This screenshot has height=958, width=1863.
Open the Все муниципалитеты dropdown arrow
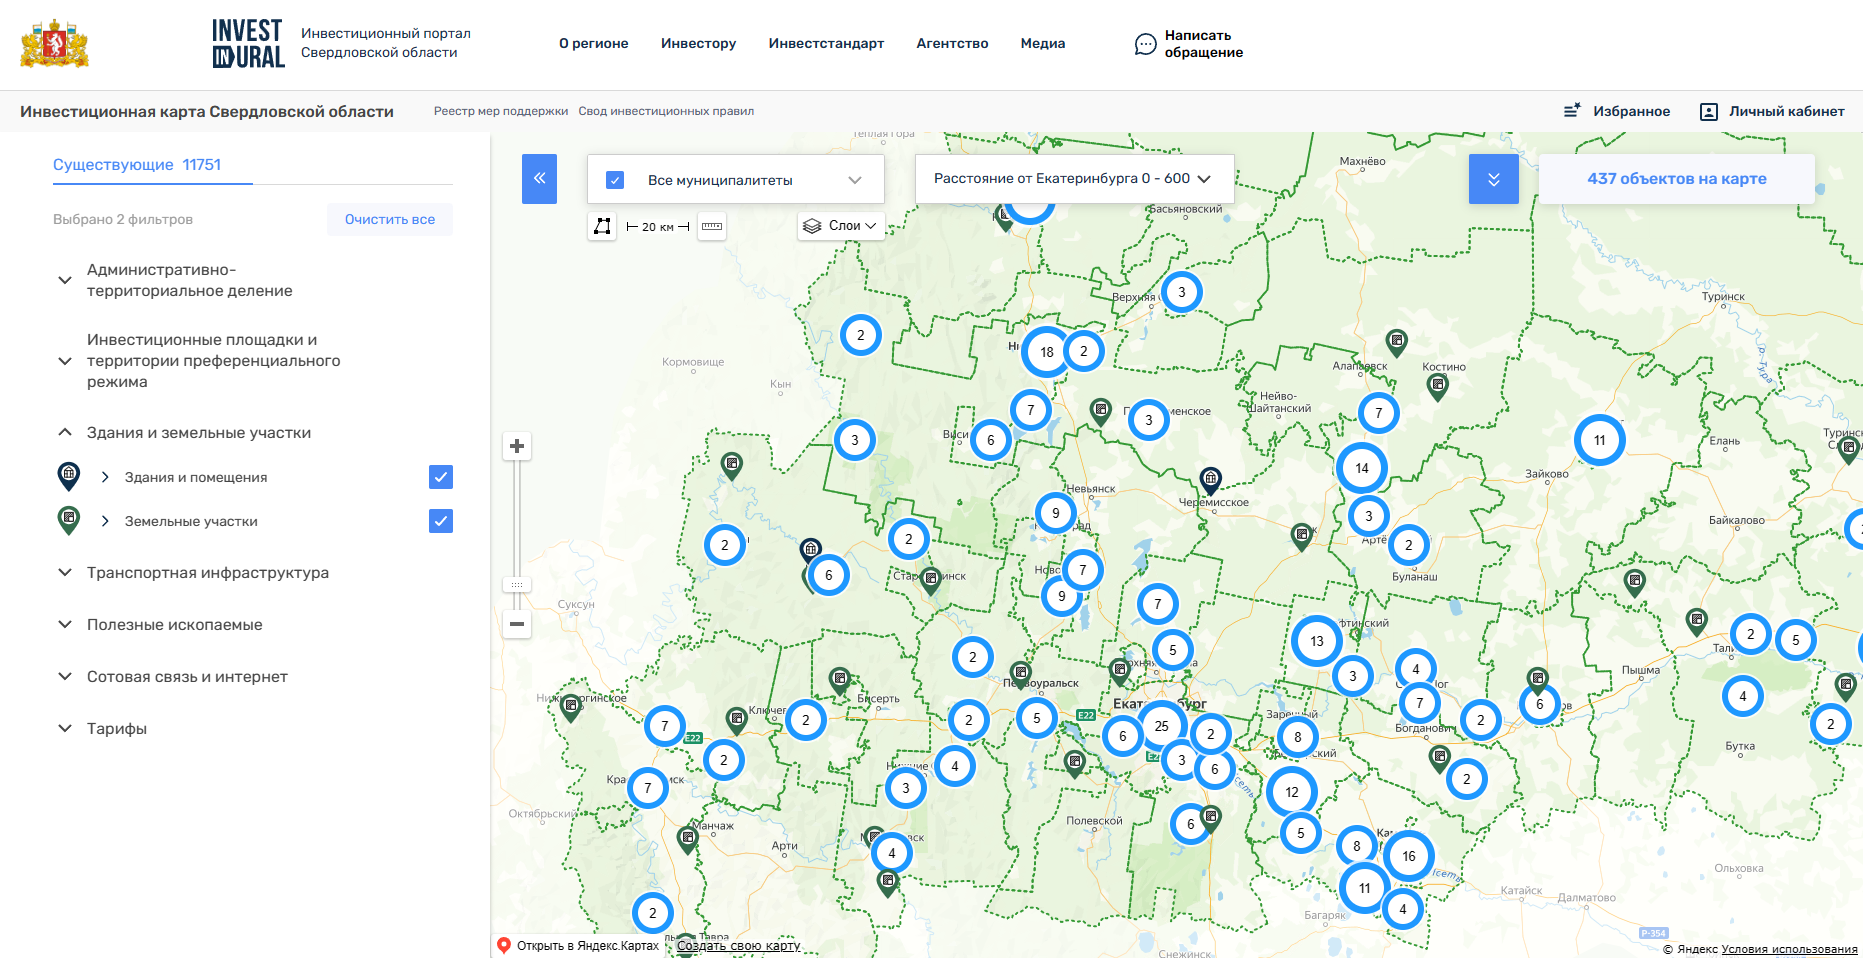pyautogui.click(x=855, y=180)
